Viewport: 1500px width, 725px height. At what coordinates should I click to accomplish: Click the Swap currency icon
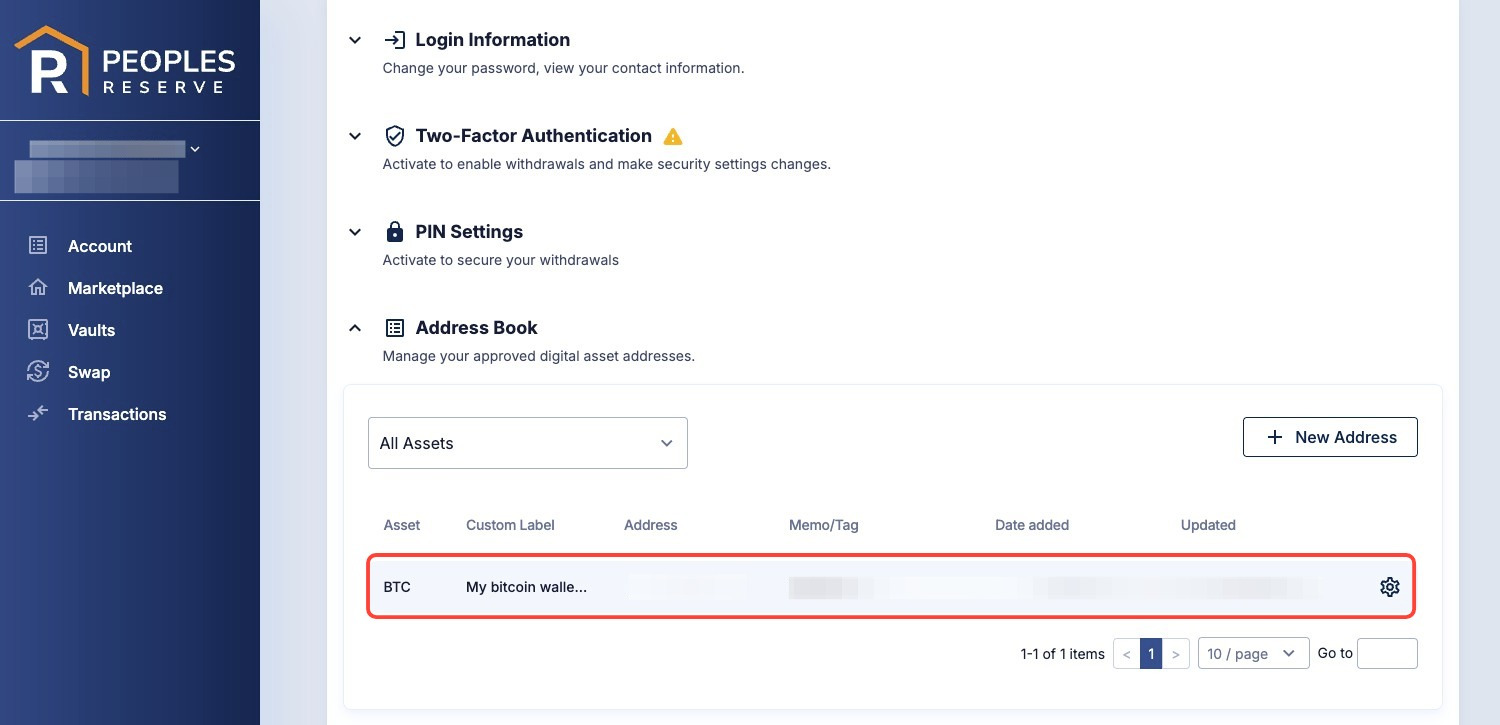[38, 371]
